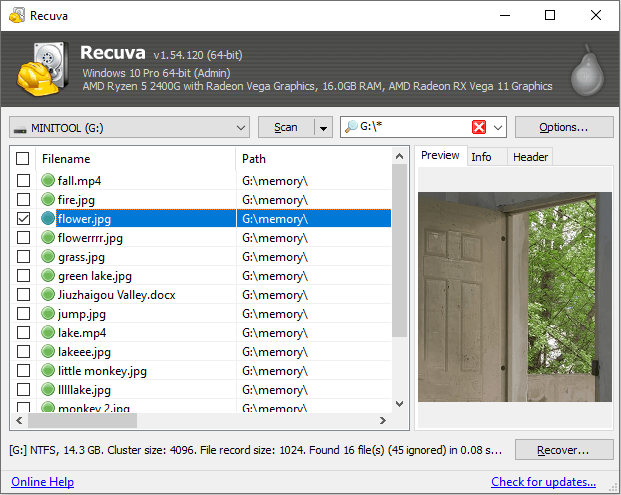Click the Recover button
Image resolution: width=621 pixels, height=495 pixels.
tap(564, 450)
